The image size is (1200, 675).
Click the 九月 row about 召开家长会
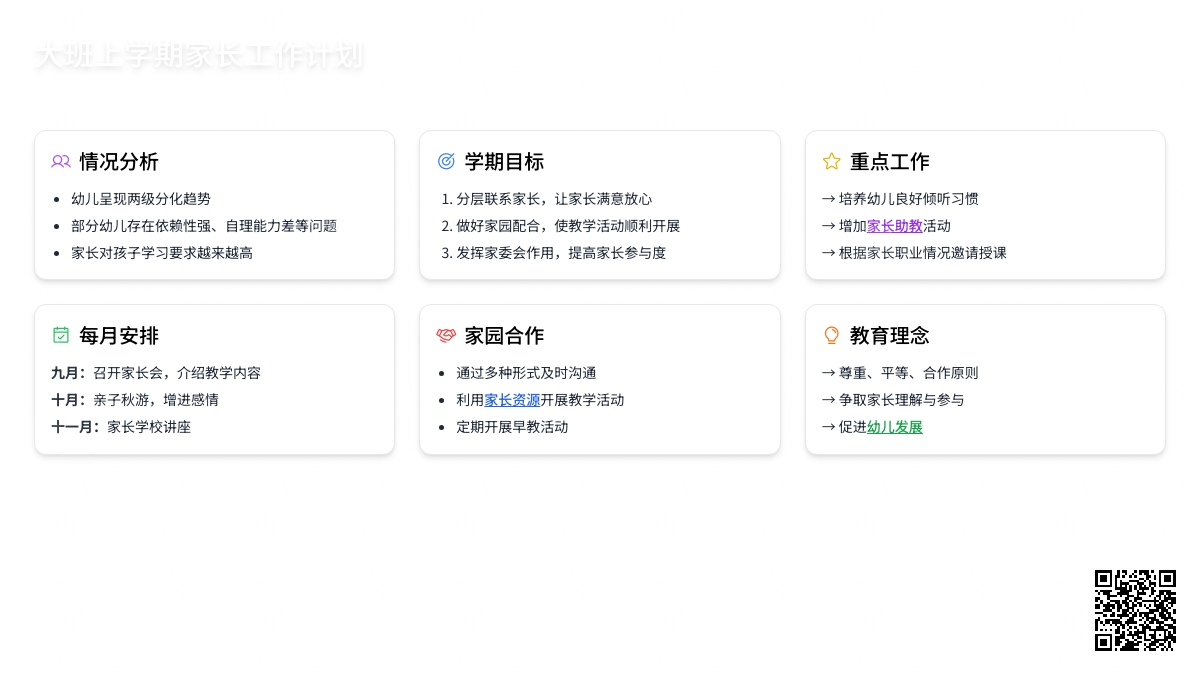(156, 373)
